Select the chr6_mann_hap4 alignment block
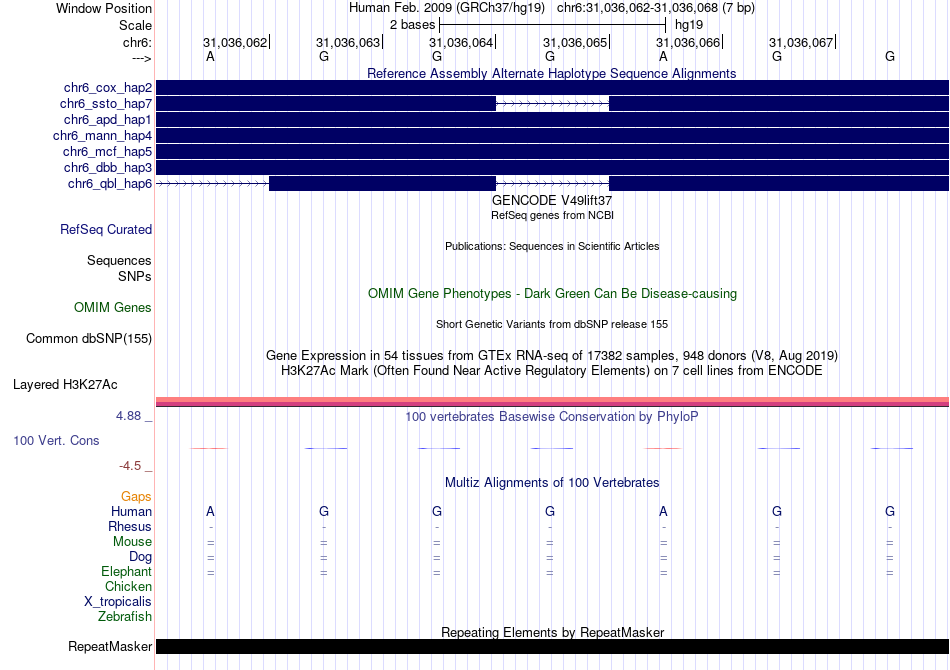Screen dimensions: 950x670 [x=553, y=135]
